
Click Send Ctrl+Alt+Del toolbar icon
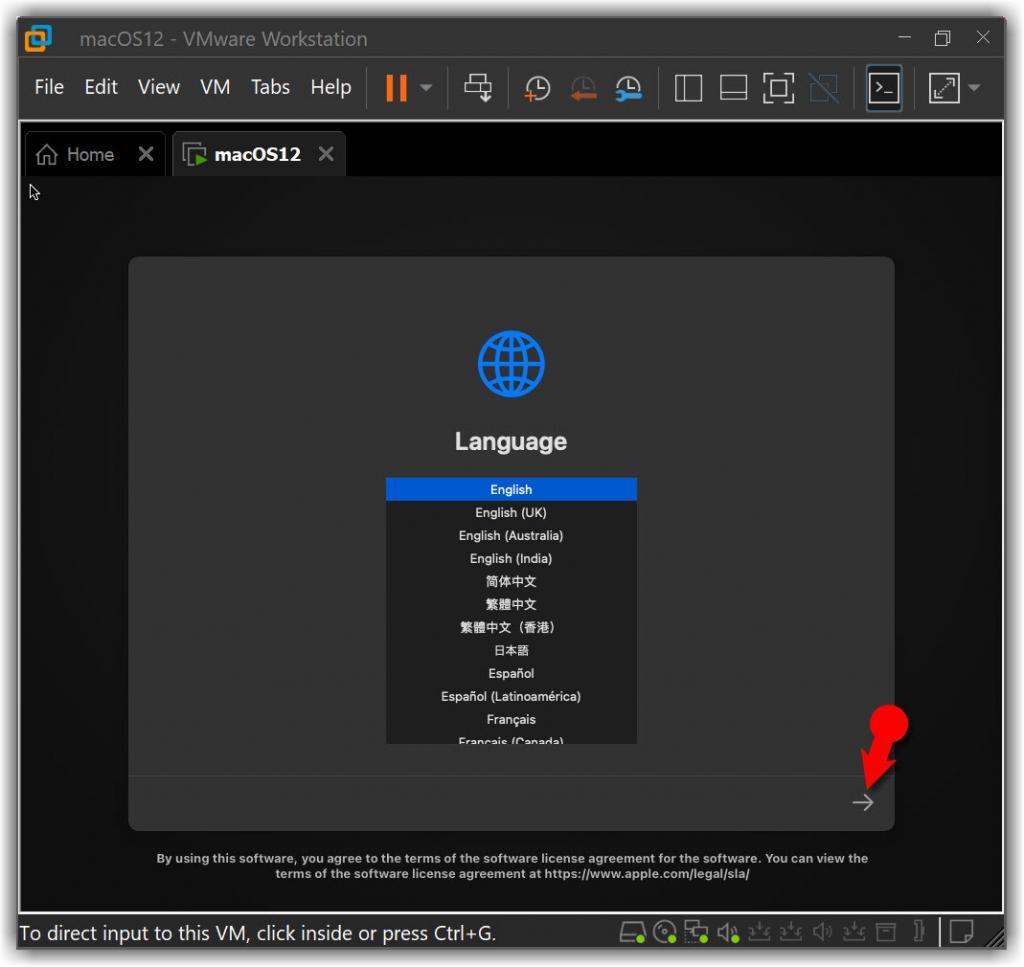(478, 88)
